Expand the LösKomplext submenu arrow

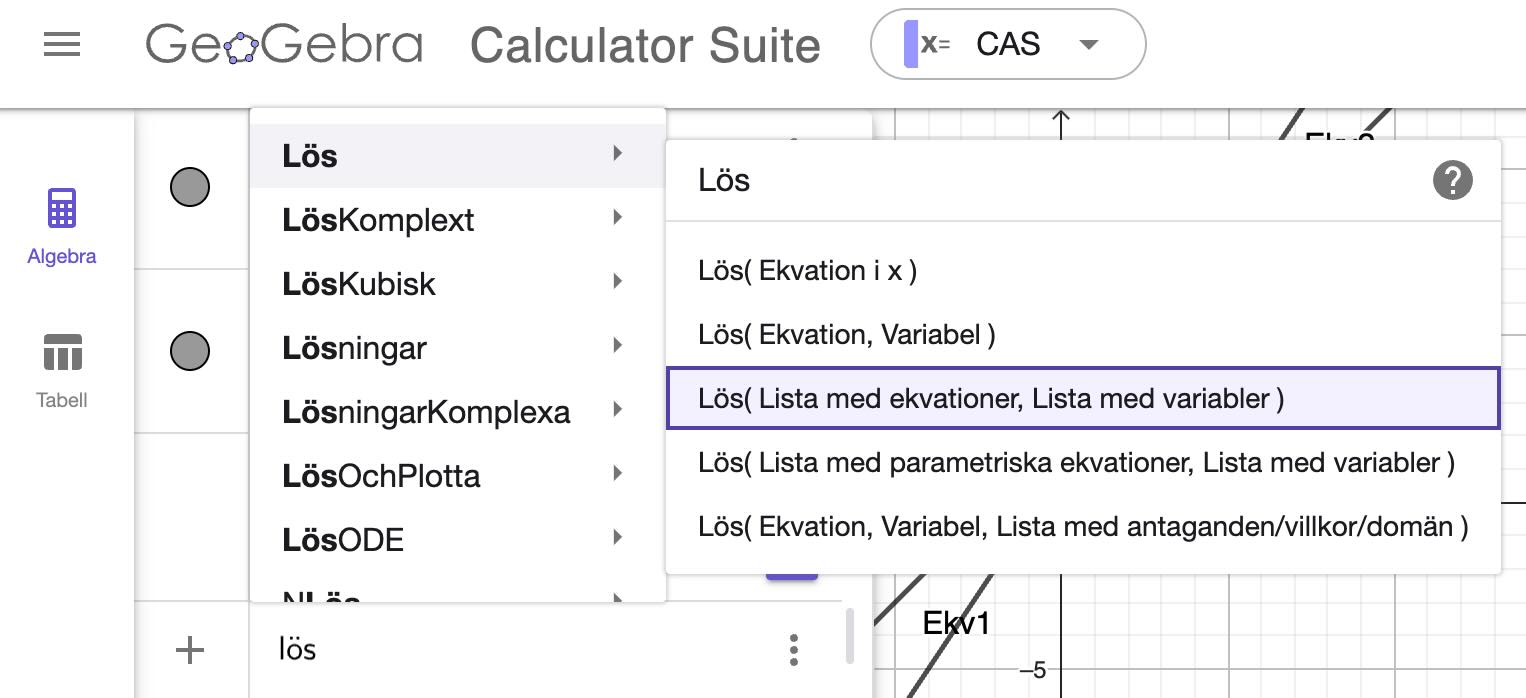pyautogui.click(x=617, y=219)
